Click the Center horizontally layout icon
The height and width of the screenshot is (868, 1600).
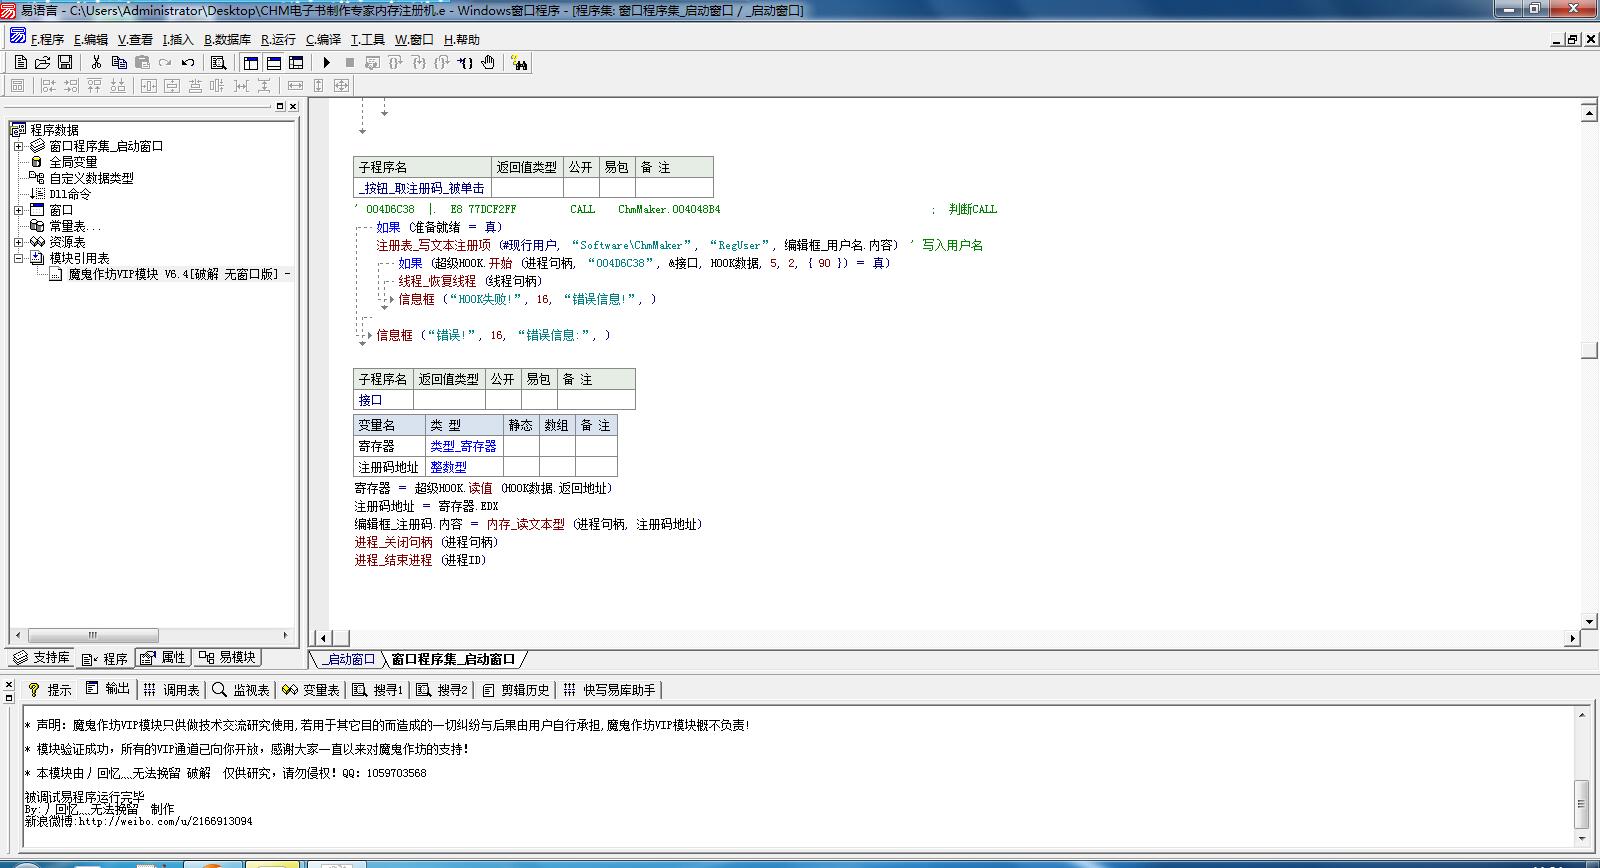149,86
